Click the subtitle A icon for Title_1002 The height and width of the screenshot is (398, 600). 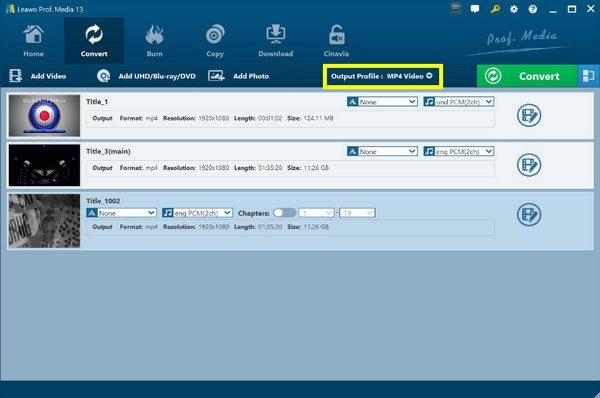point(91,213)
